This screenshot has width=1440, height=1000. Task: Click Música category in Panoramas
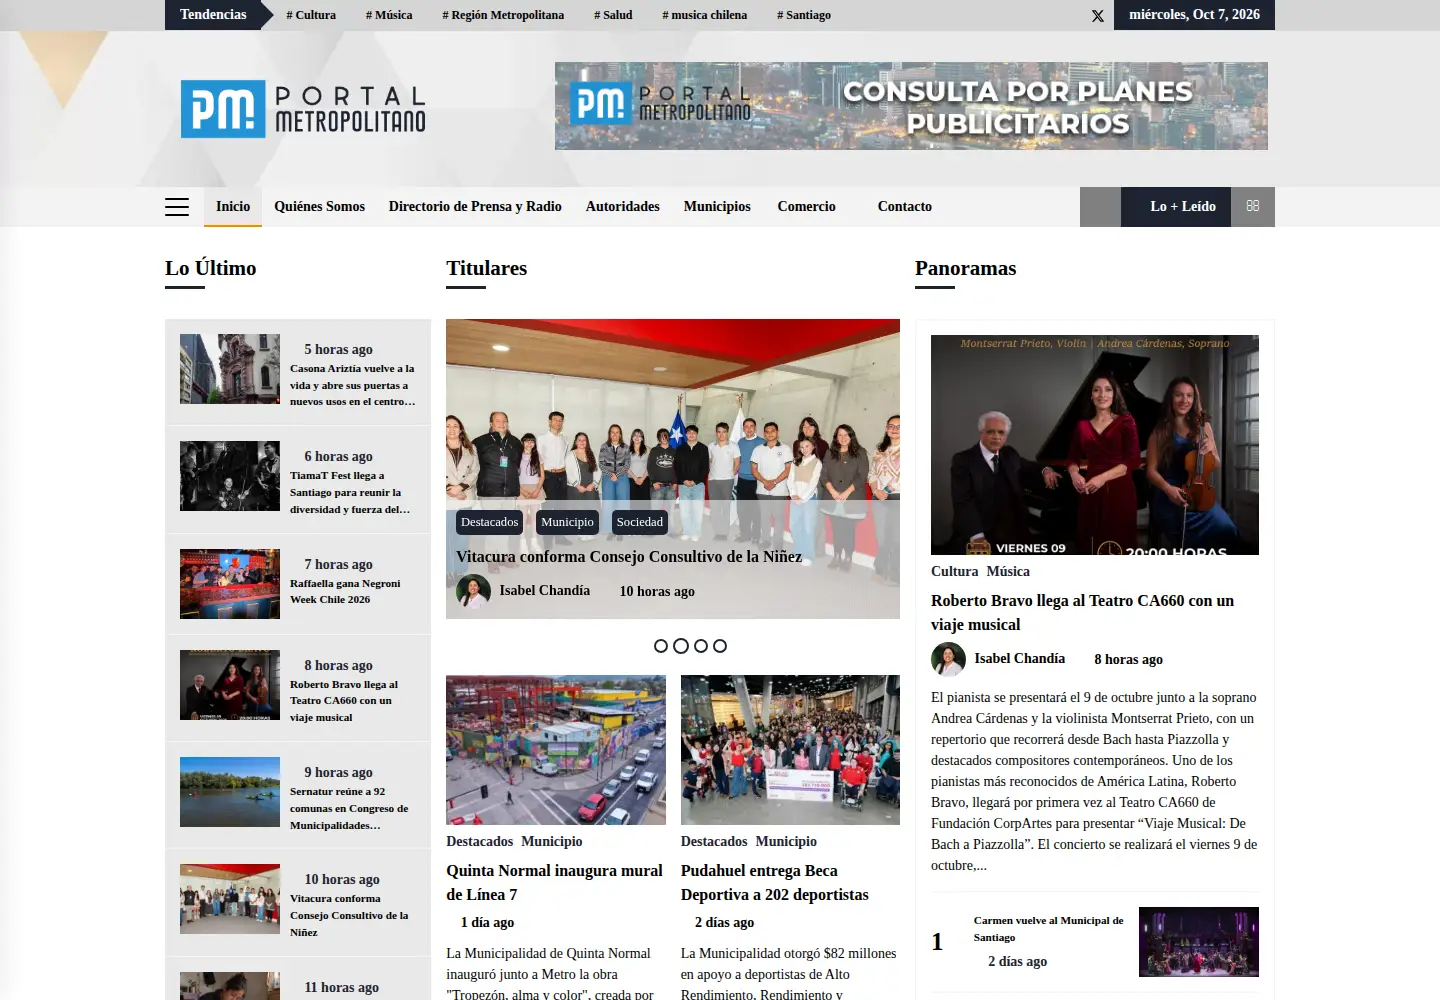pos(1008,572)
